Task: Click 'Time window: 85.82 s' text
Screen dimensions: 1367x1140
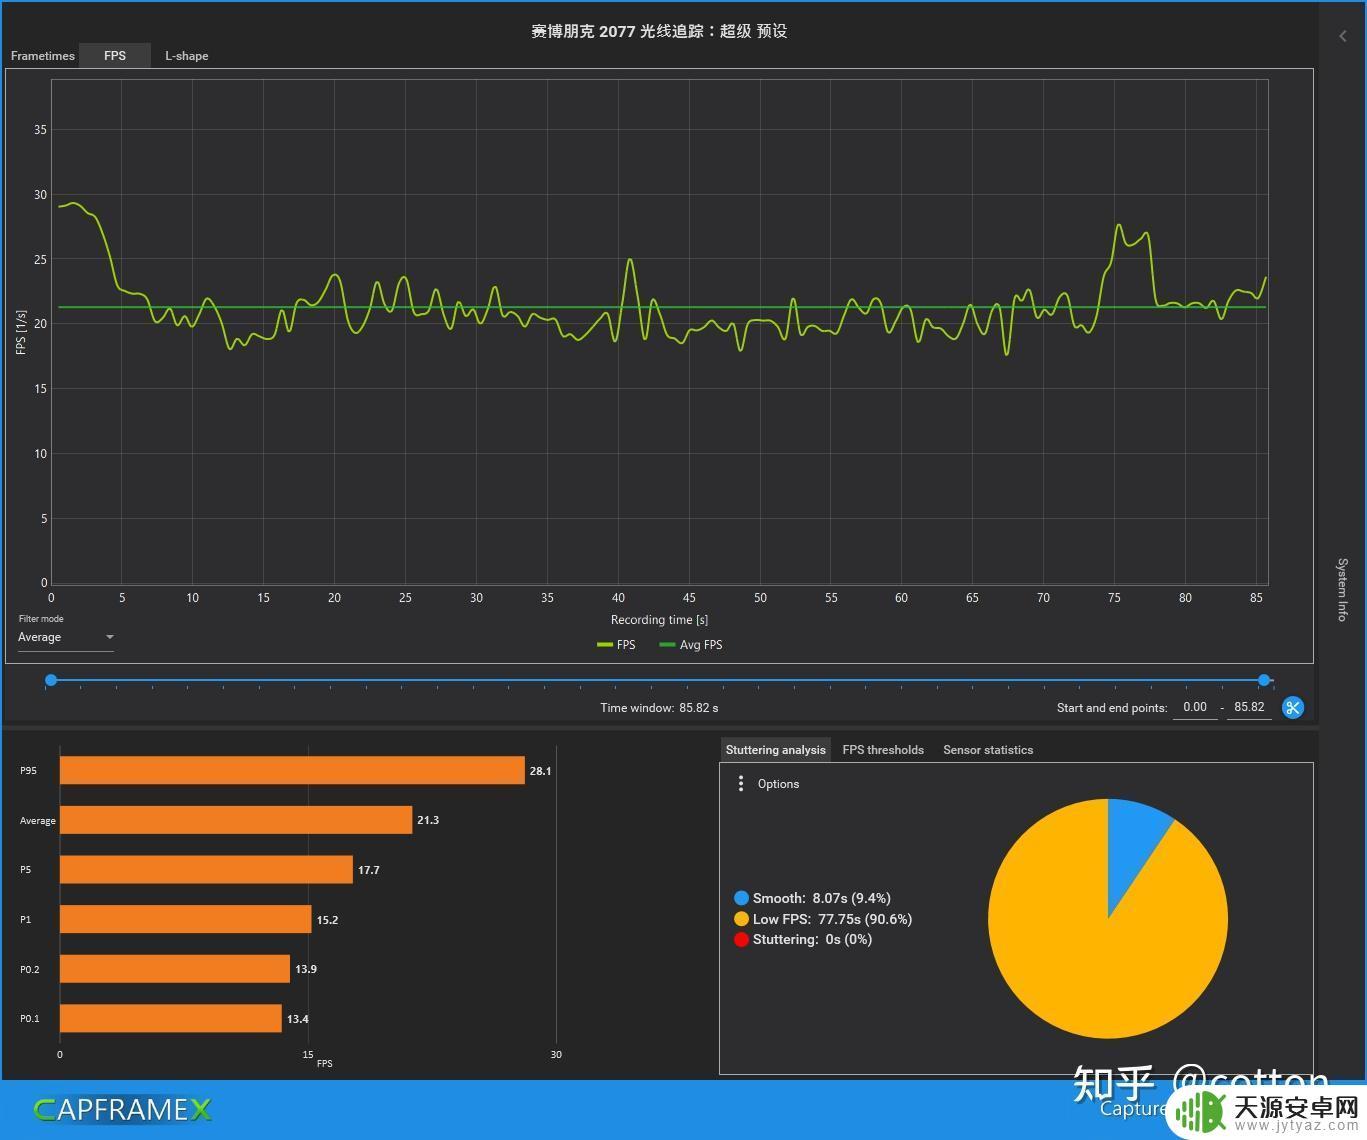Action: (659, 708)
